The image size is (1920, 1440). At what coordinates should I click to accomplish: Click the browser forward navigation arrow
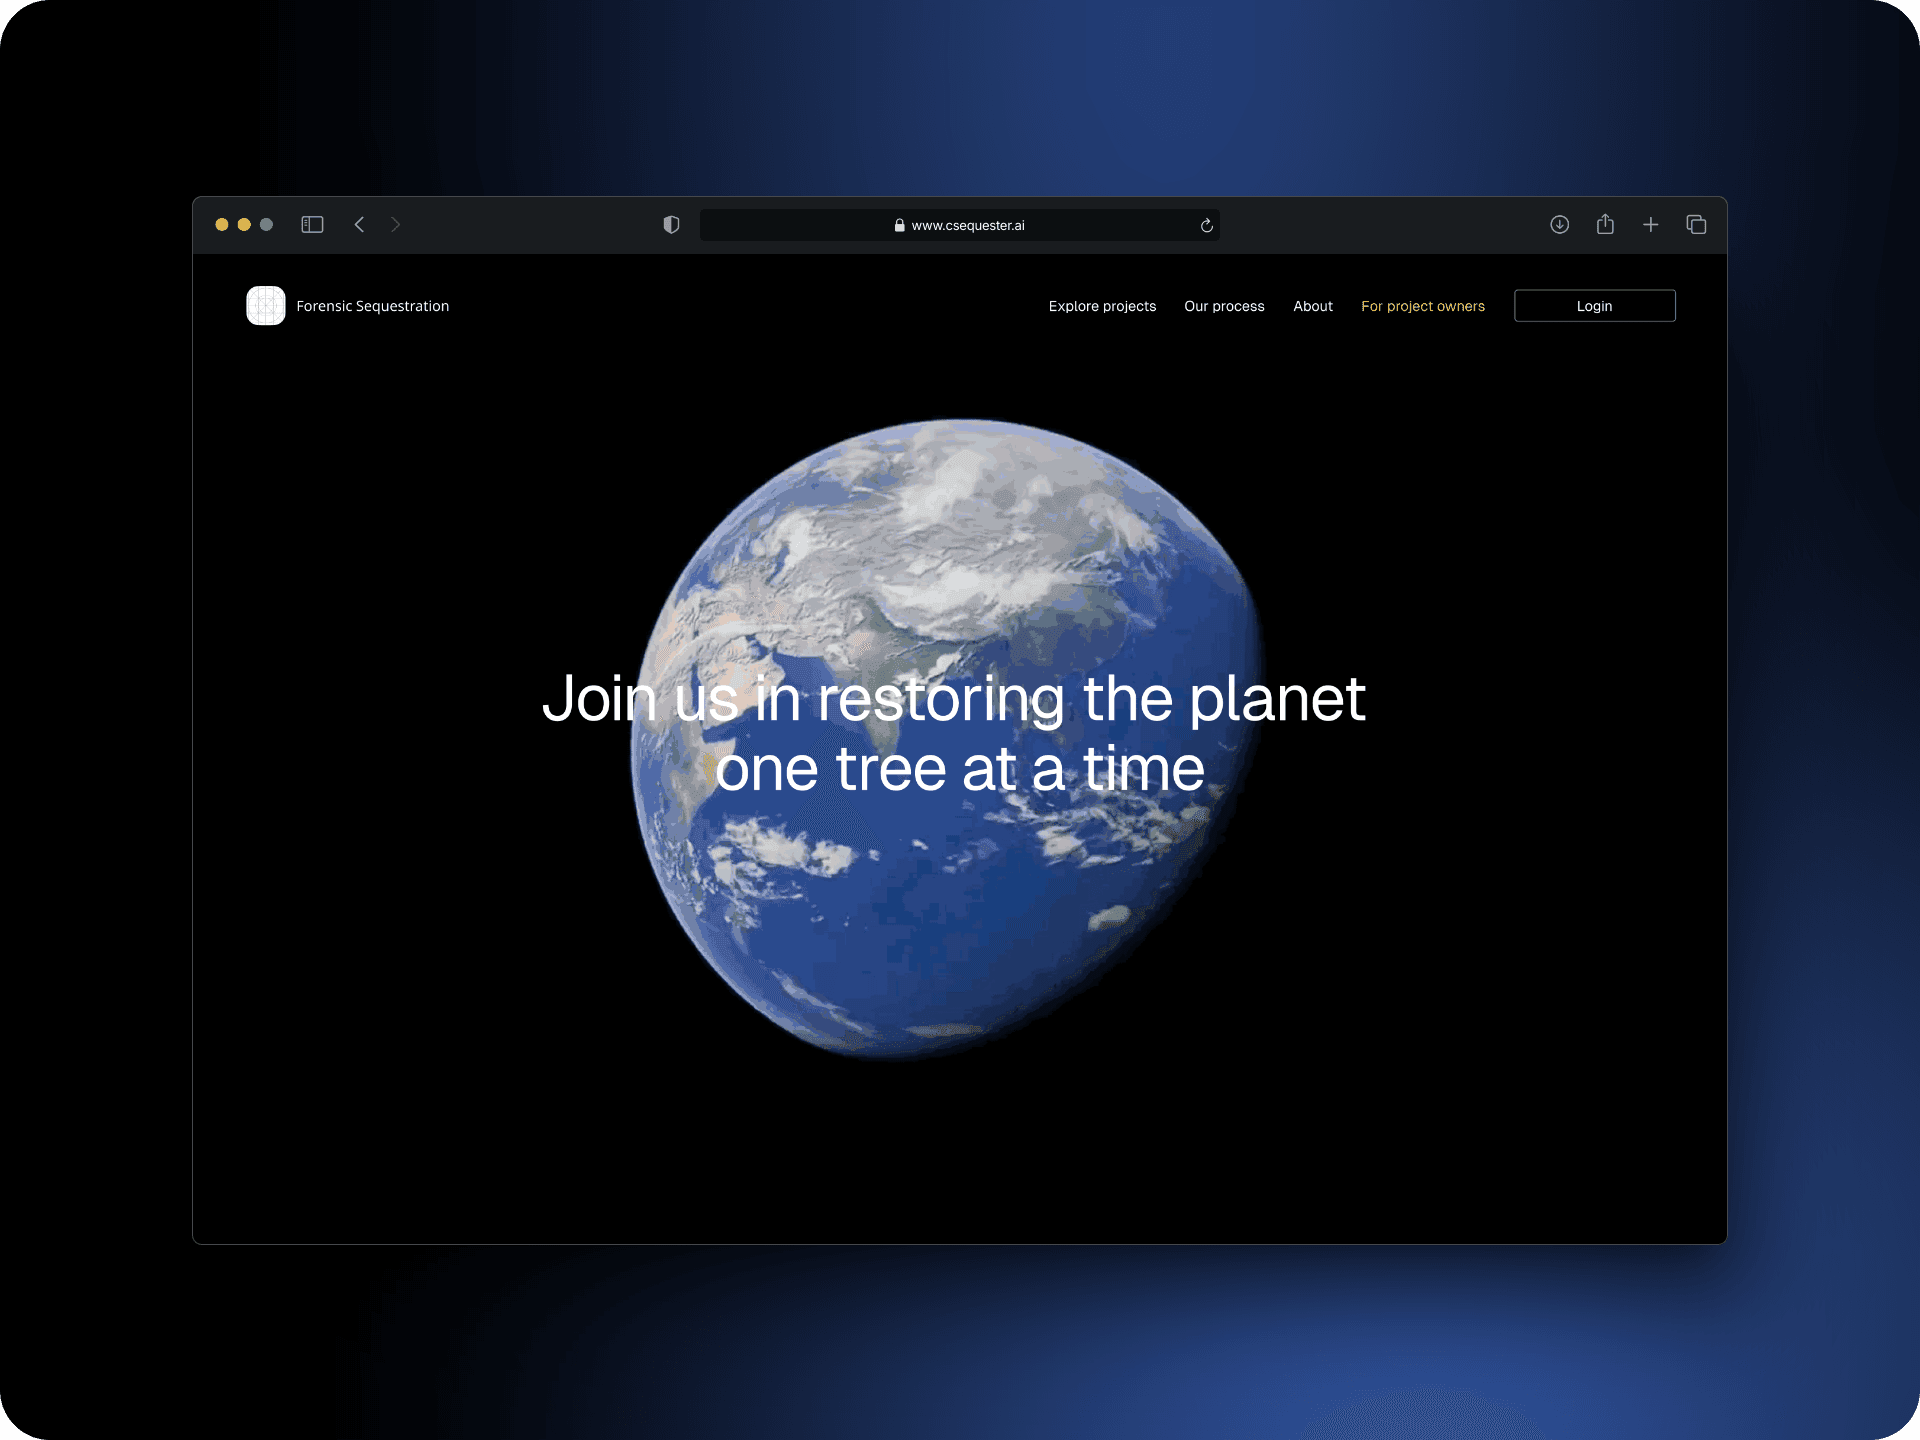pyautogui.click(x=398, y=224)
